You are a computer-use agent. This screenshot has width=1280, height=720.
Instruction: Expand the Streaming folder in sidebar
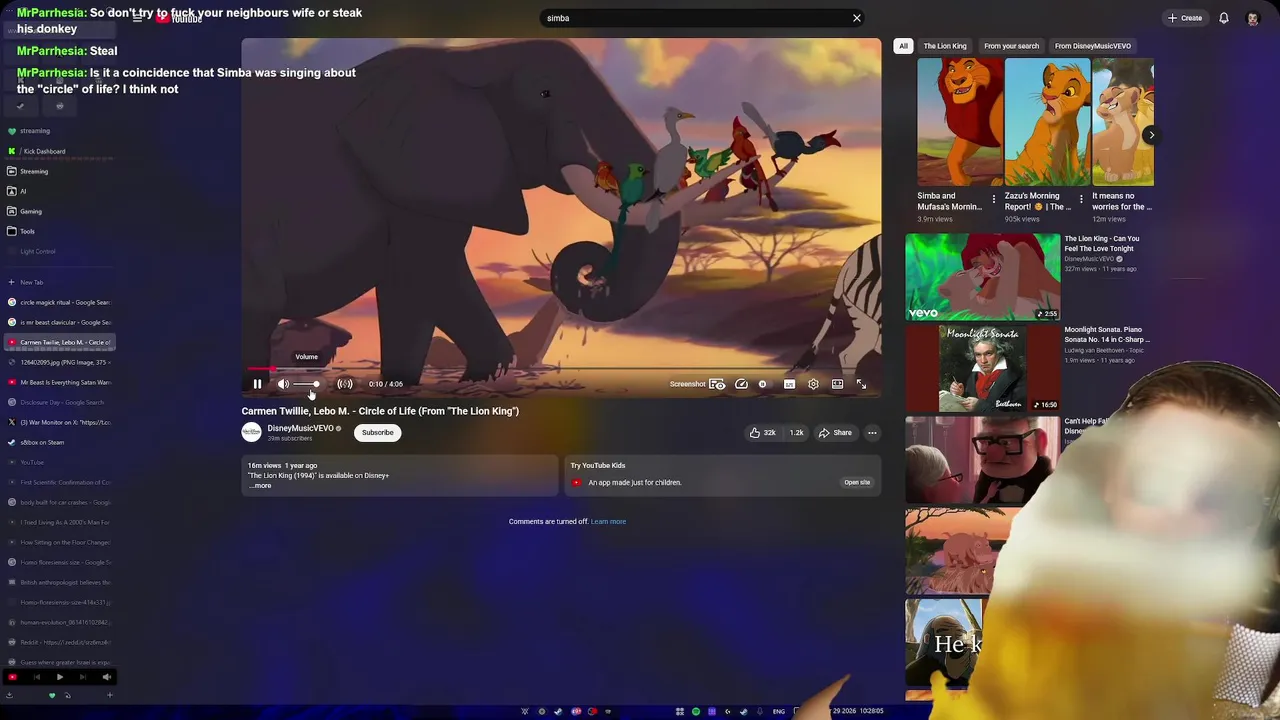(60, 171)
